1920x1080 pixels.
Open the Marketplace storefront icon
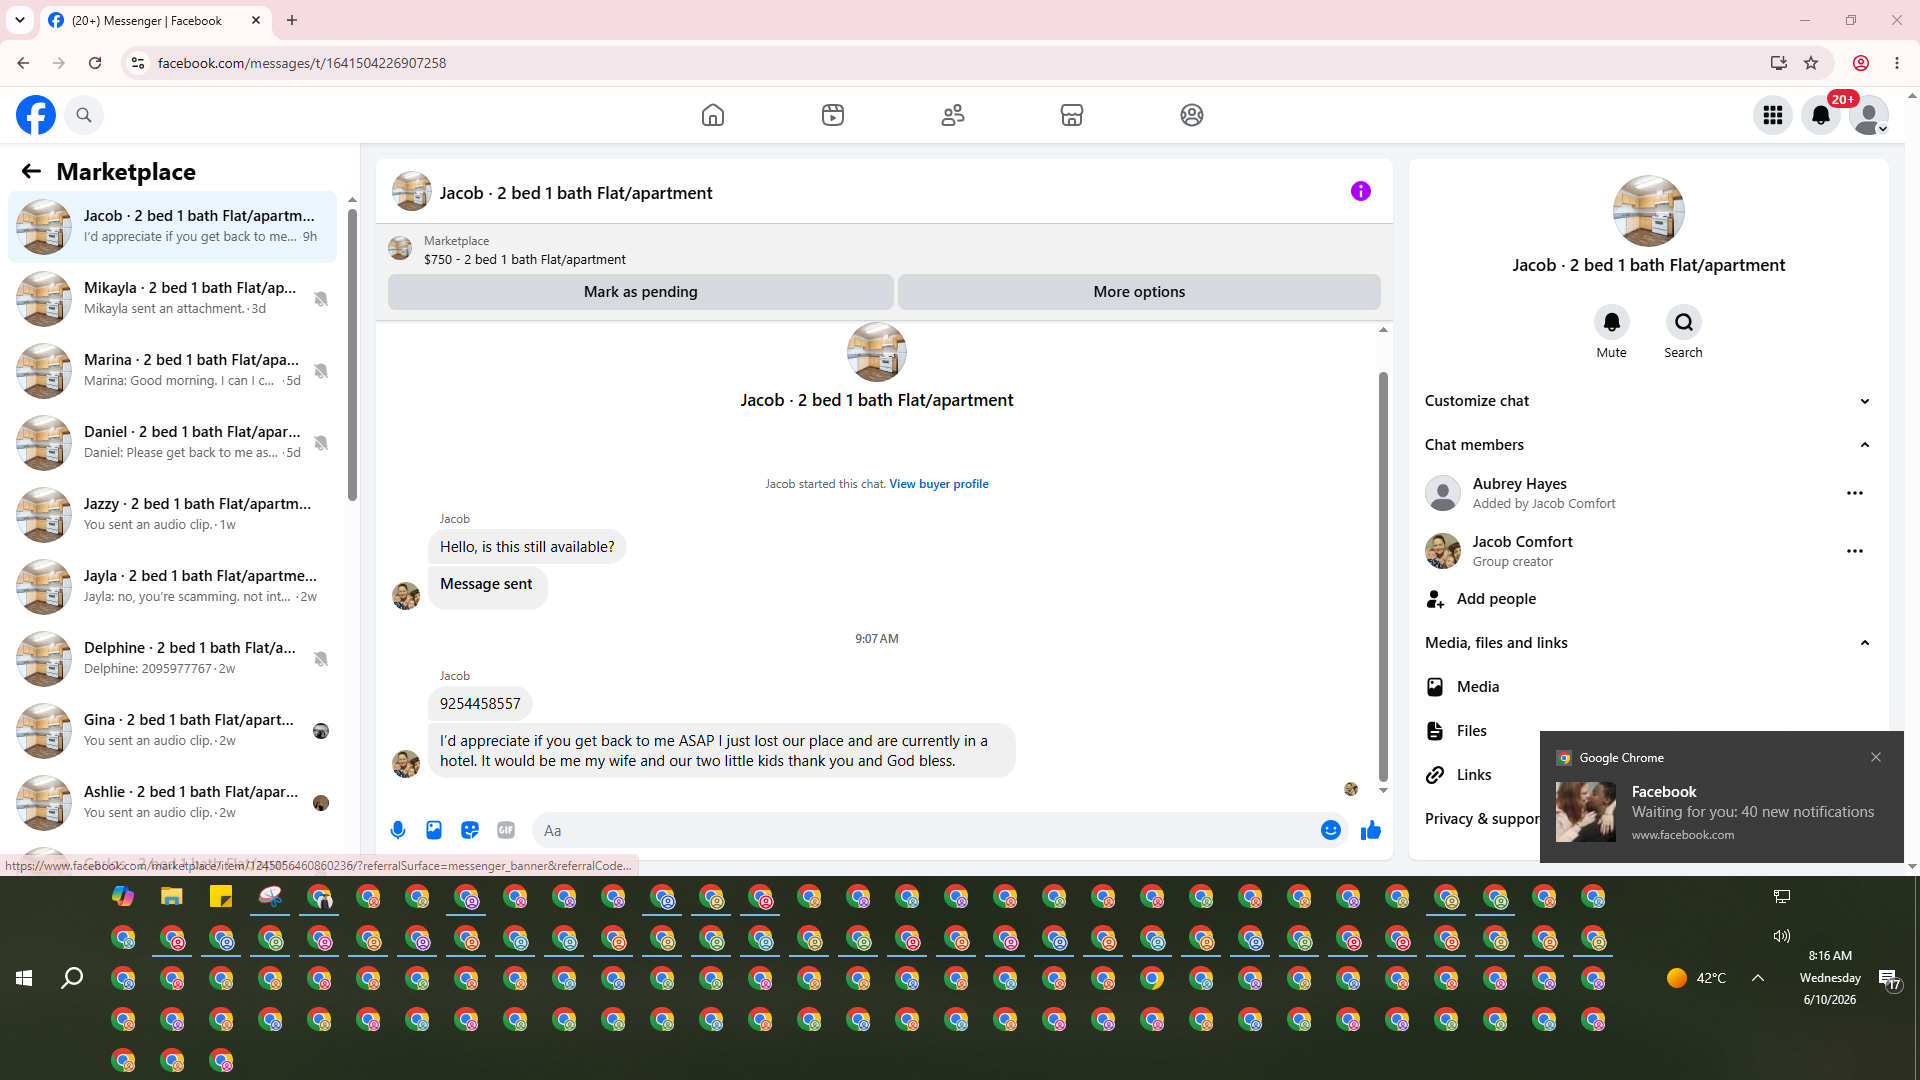tap(1072, 115)
